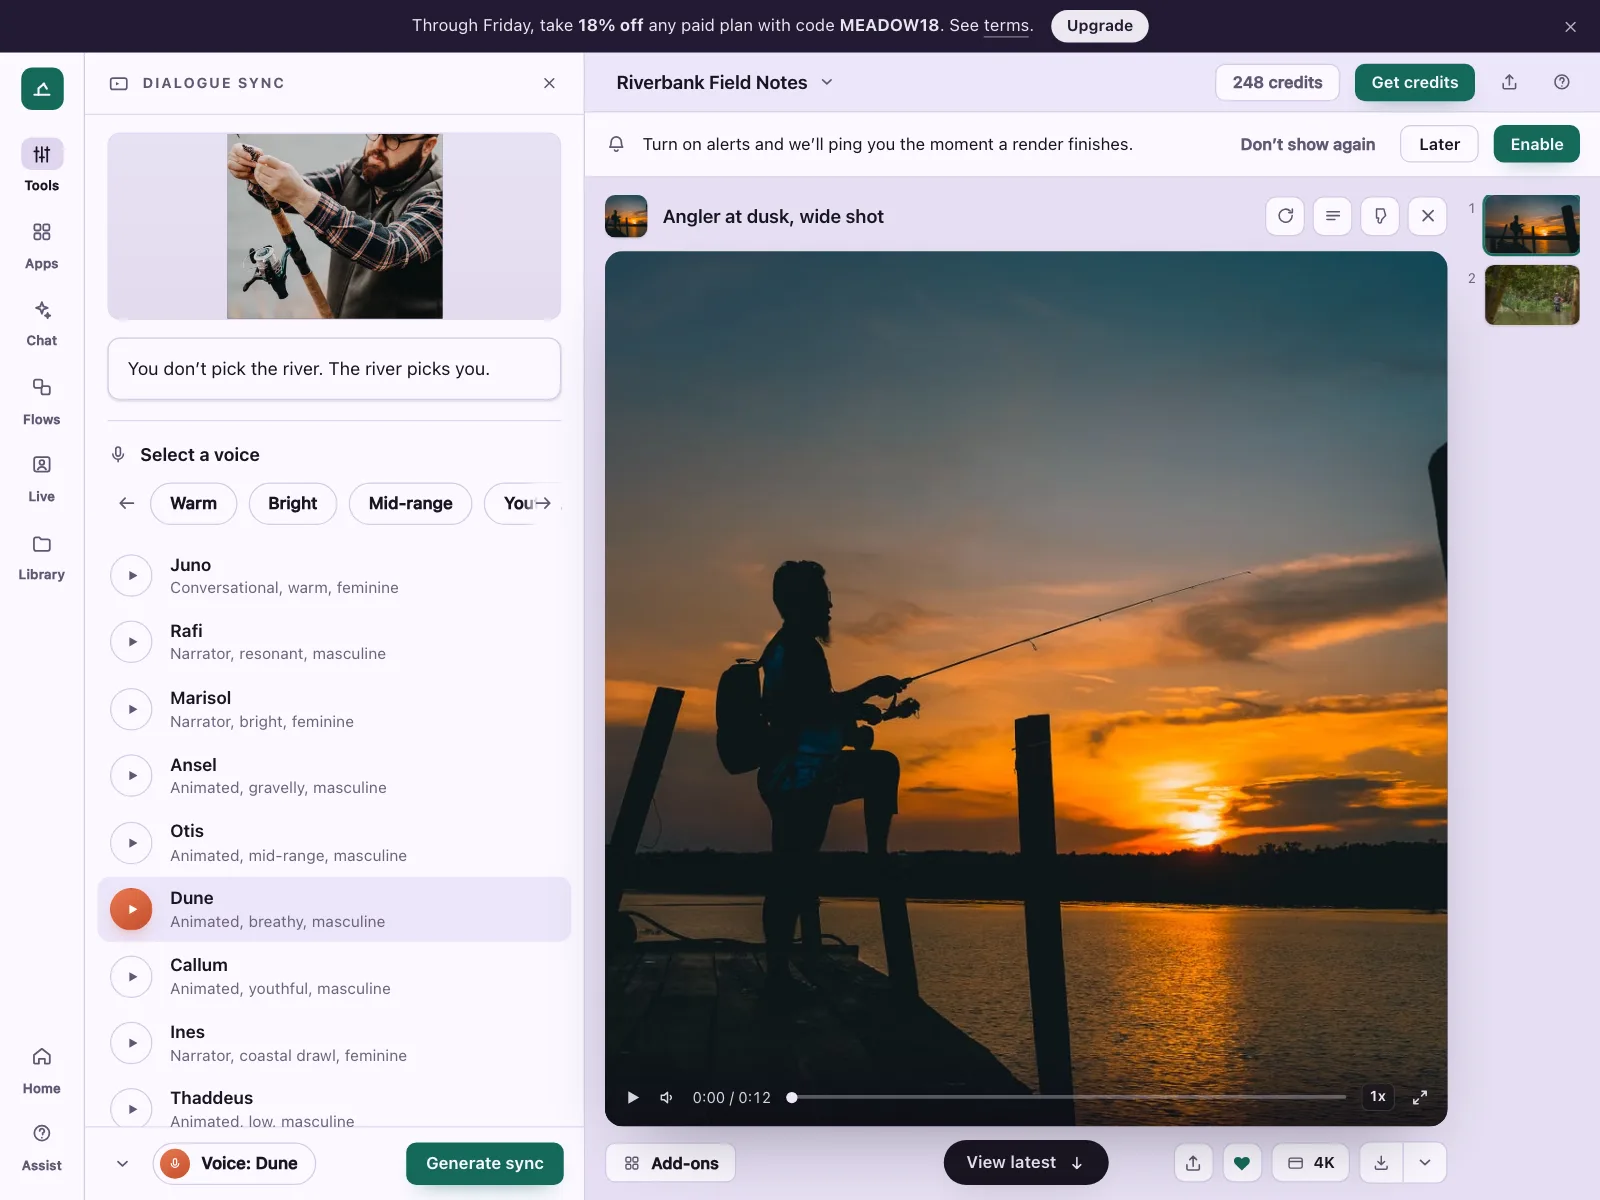This screenshot has height=1200, width=1600.
Task: Click Don't show again for alerts
Action: coord(1307,144)
